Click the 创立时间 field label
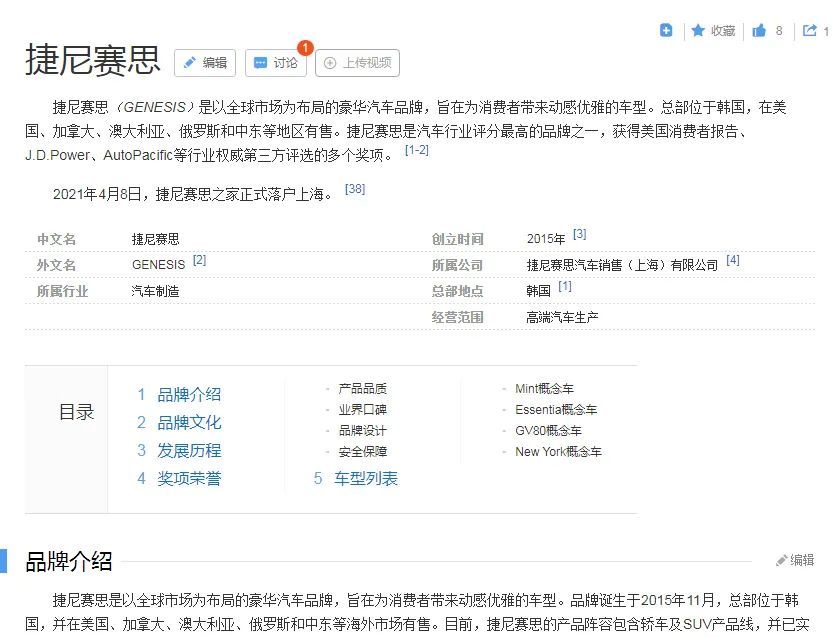The image size is (840, 638). click(x=458, y=239)
